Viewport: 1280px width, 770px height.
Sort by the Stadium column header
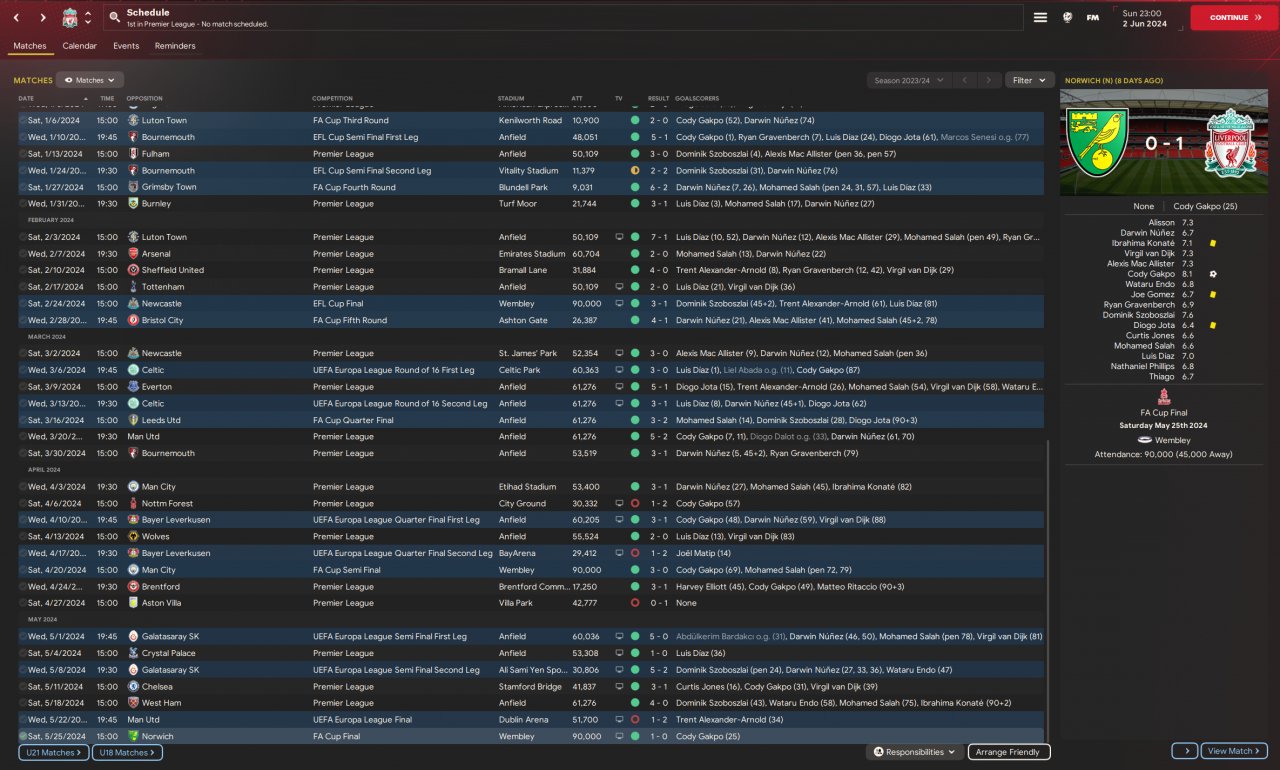(x=511, y=99)
